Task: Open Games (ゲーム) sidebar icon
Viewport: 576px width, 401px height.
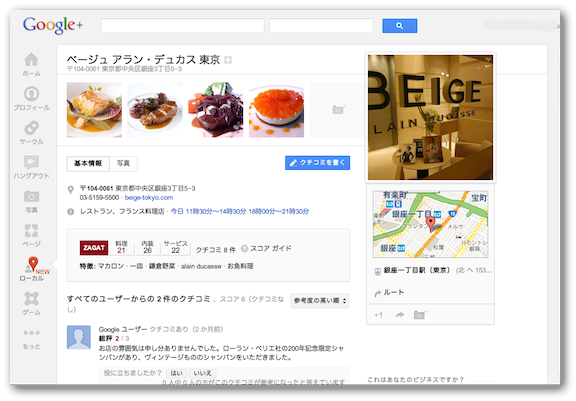Action: (x=32, y=299)
